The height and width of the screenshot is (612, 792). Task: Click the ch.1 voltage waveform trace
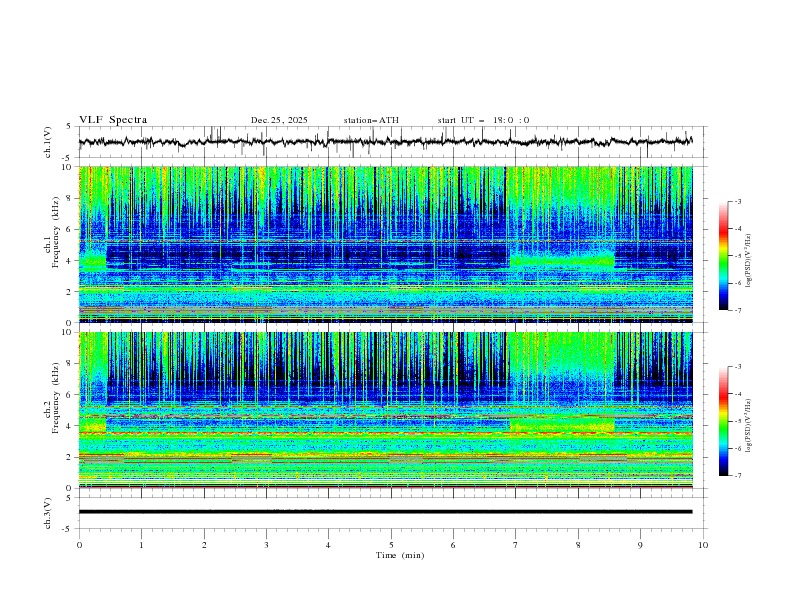pyautogui.click(x=385, y=142)
